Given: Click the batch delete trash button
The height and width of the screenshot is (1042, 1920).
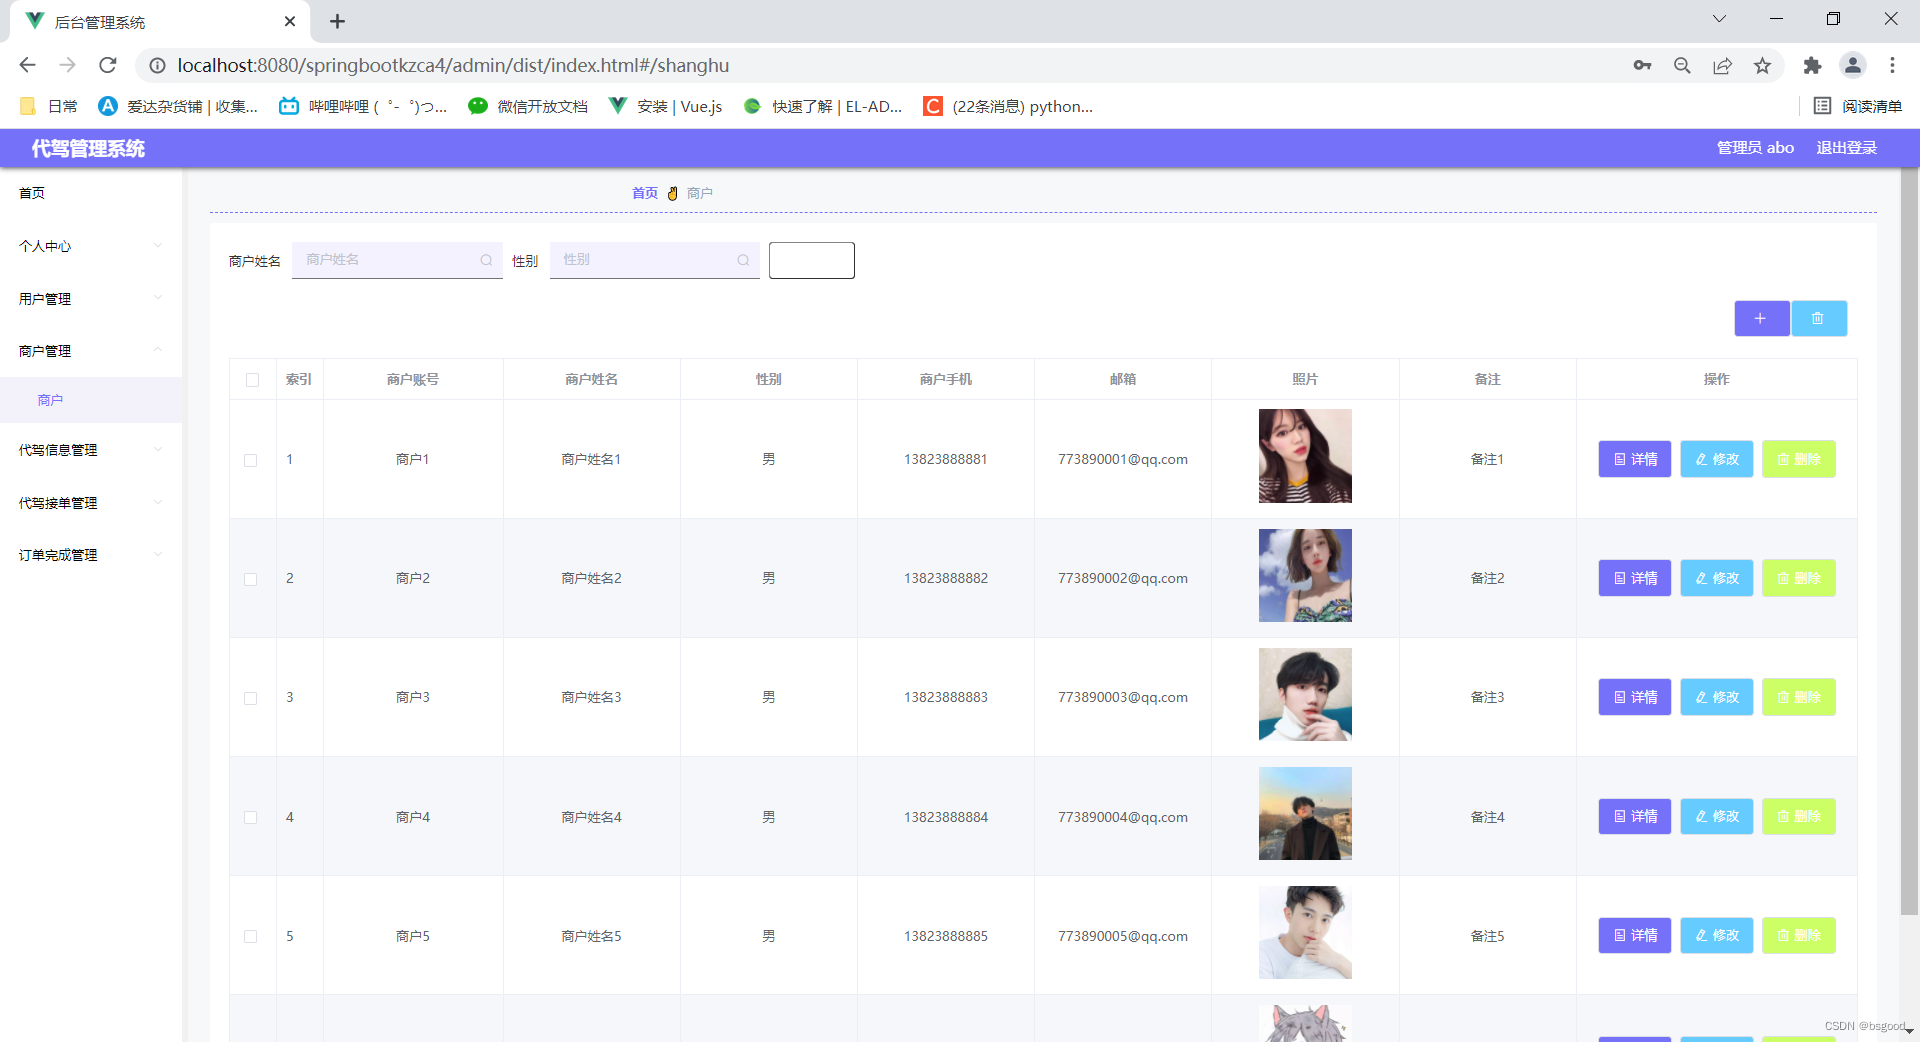Looking at the screenshot, I should [x=1818, y=318].
